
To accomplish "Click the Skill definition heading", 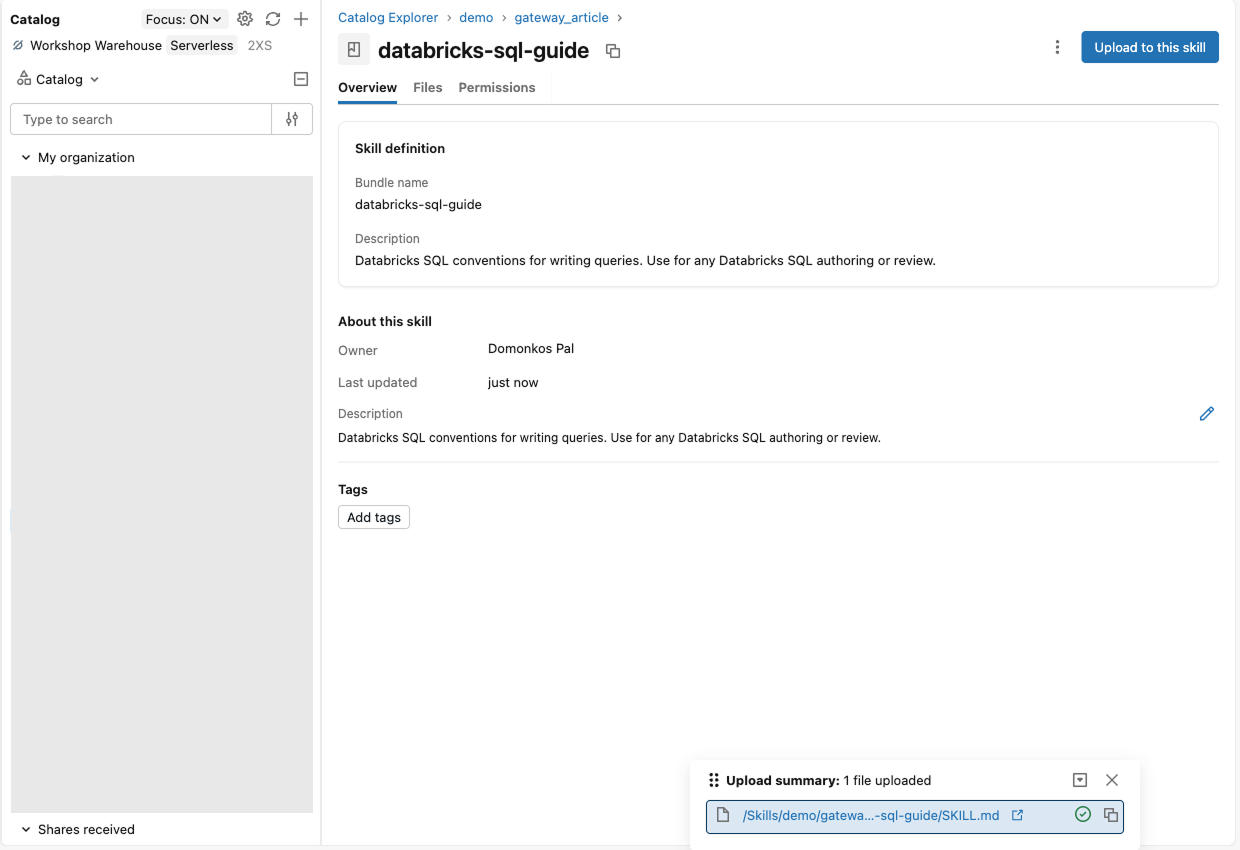I will (400, 148).
